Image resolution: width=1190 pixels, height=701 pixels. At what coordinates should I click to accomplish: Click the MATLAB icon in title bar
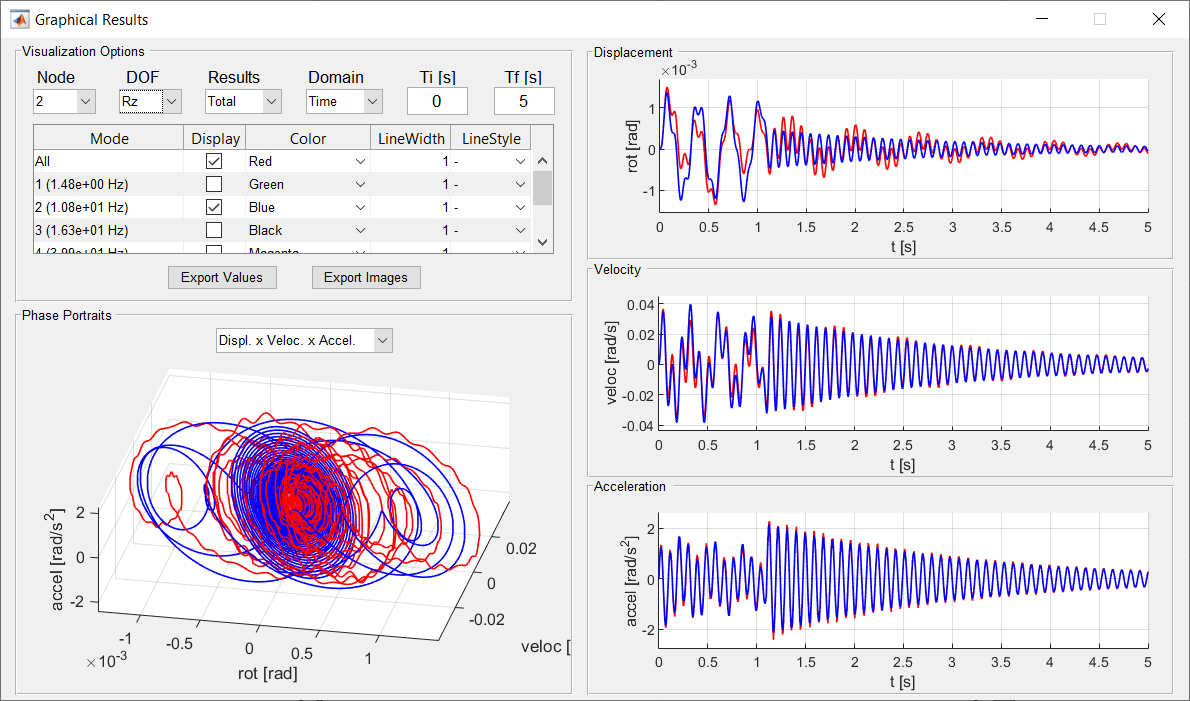click(x=19, y=18)
